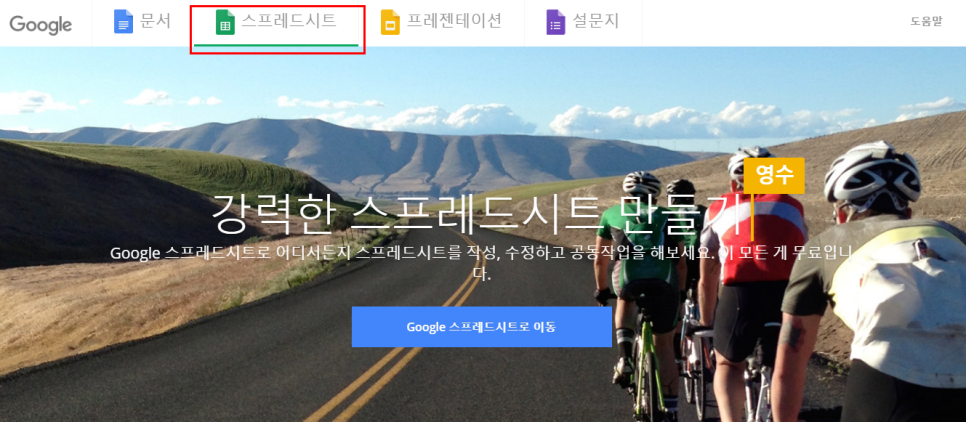Open the 도움말 help link
Image resolution: width=966 pixels, height=422 pixels.
point(927,22)
